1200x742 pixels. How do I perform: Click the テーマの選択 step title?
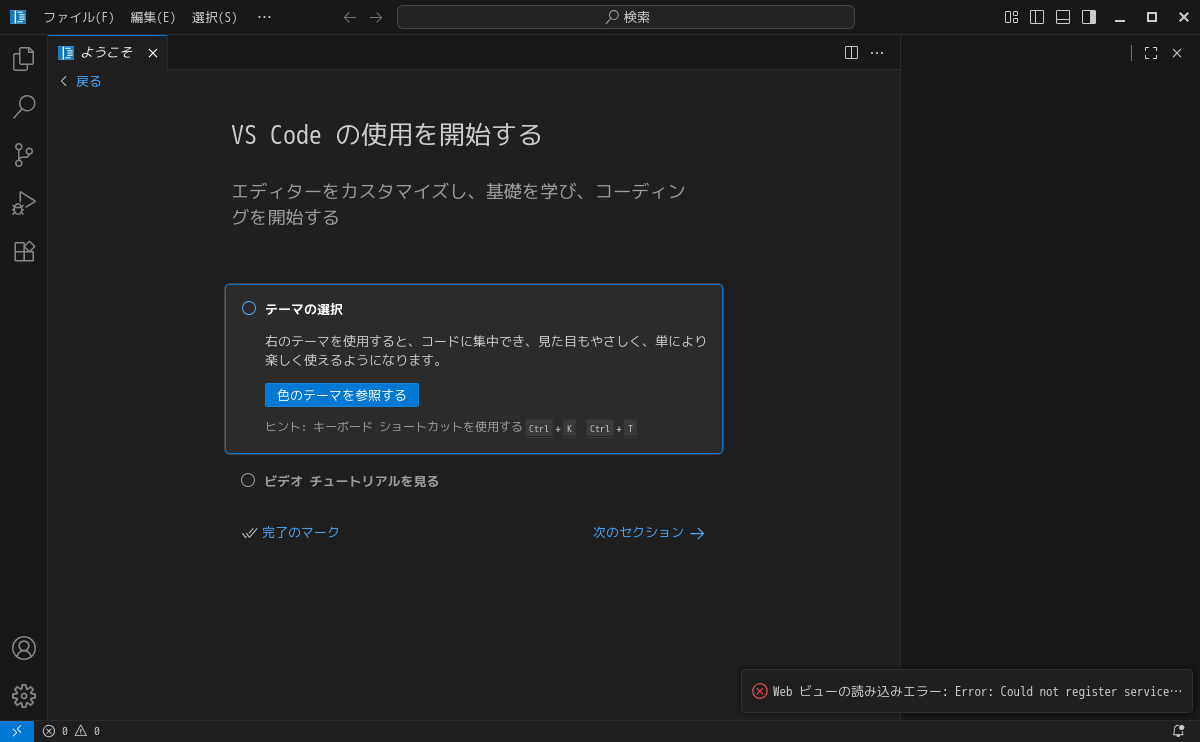[x=304, y=309]
